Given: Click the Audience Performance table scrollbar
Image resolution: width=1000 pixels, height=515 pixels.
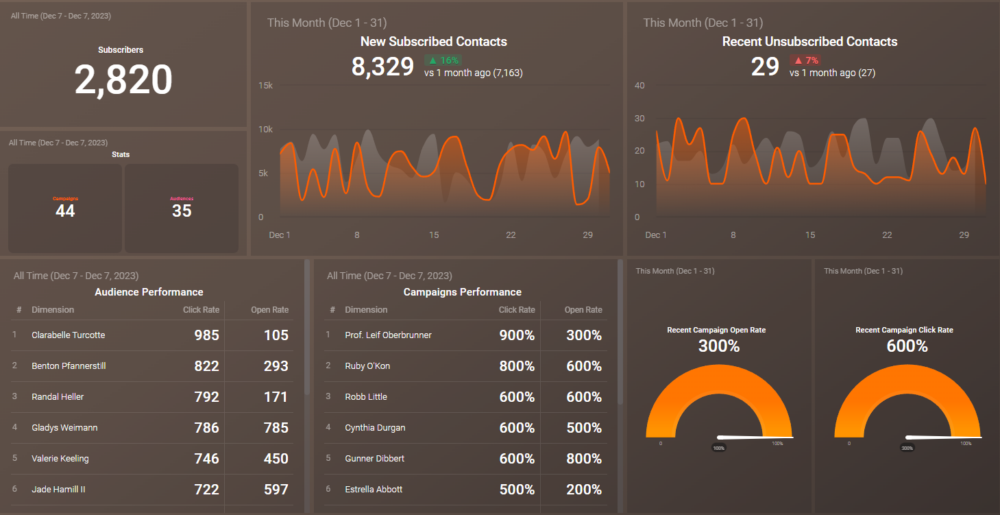Looking at the screenshot, I should [307, 326].
